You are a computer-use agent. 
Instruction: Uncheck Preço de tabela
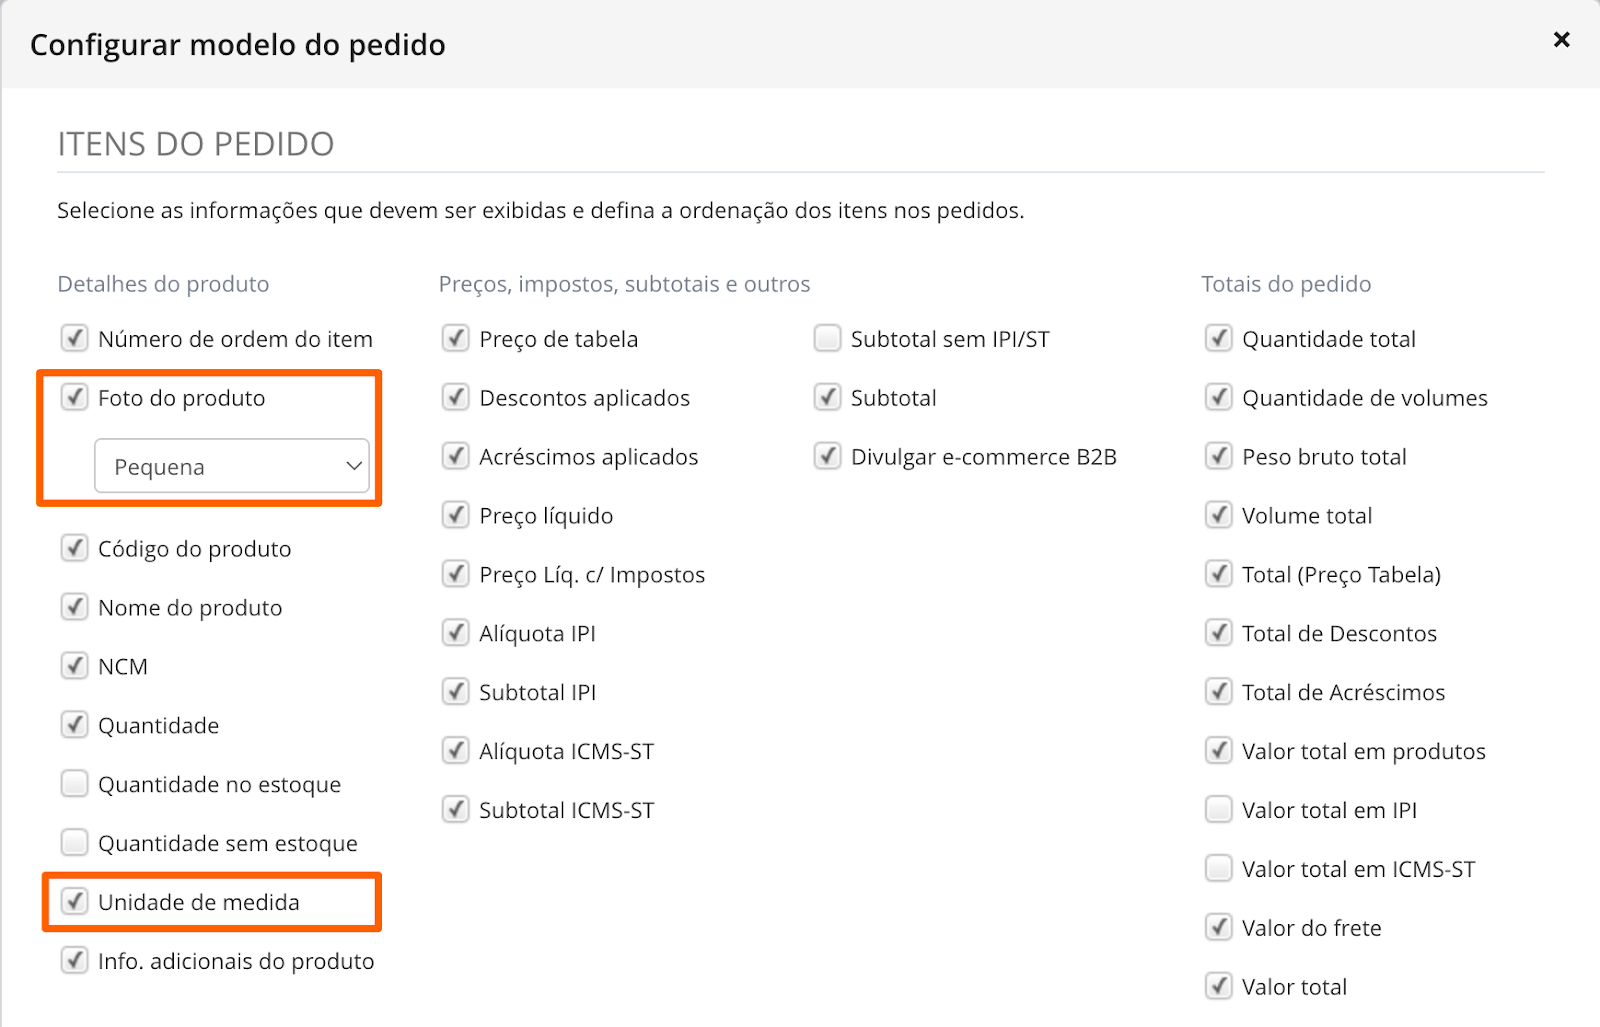456,338
